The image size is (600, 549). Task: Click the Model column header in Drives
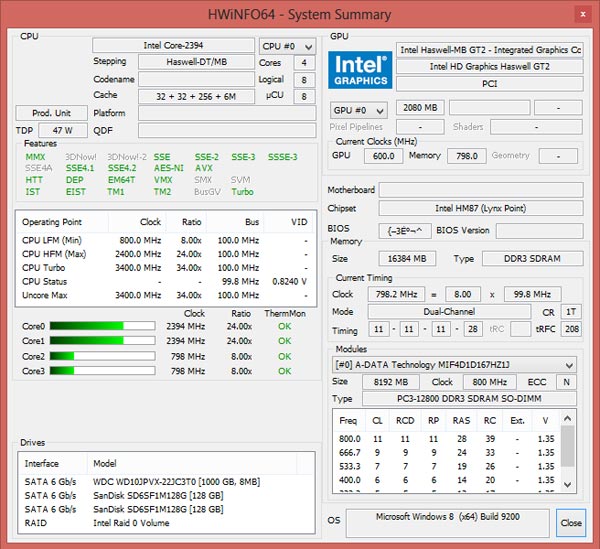(192, 464)
